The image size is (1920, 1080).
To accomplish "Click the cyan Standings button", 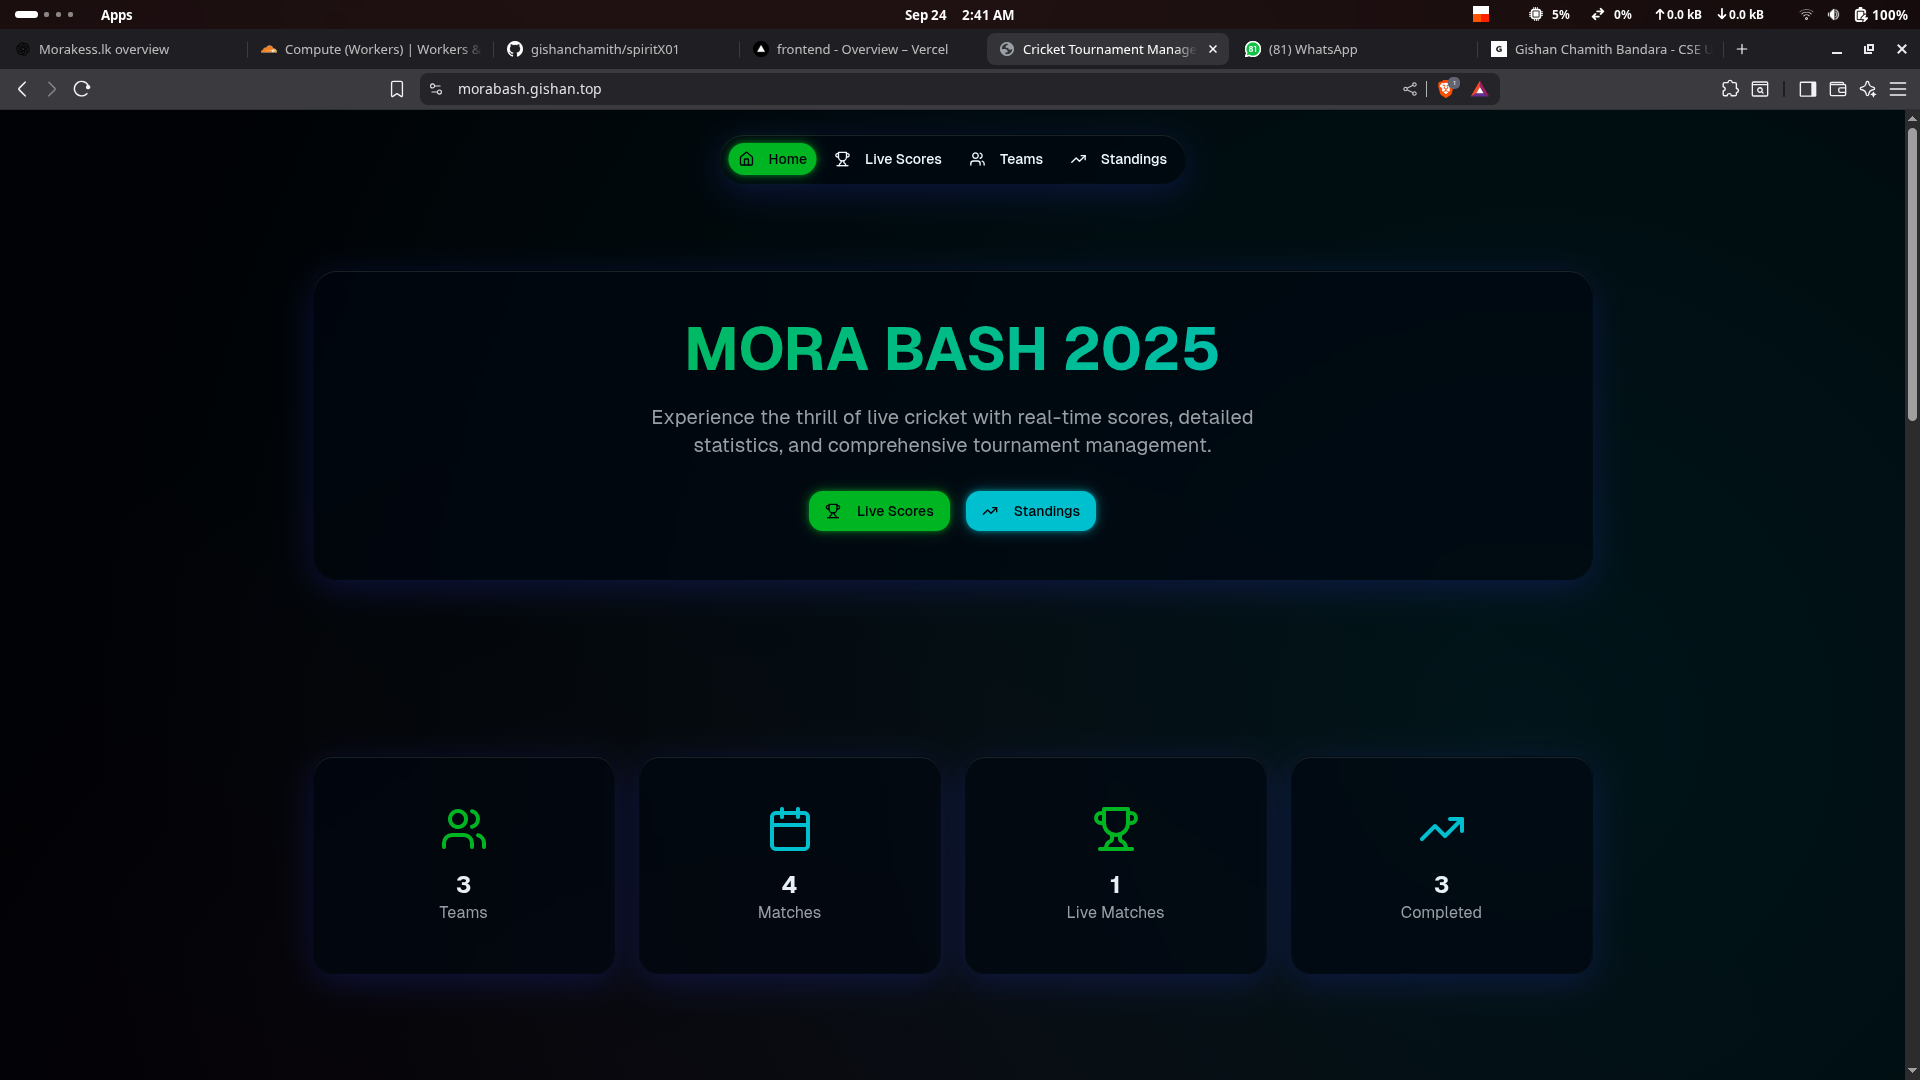I will coord(1030,511).
